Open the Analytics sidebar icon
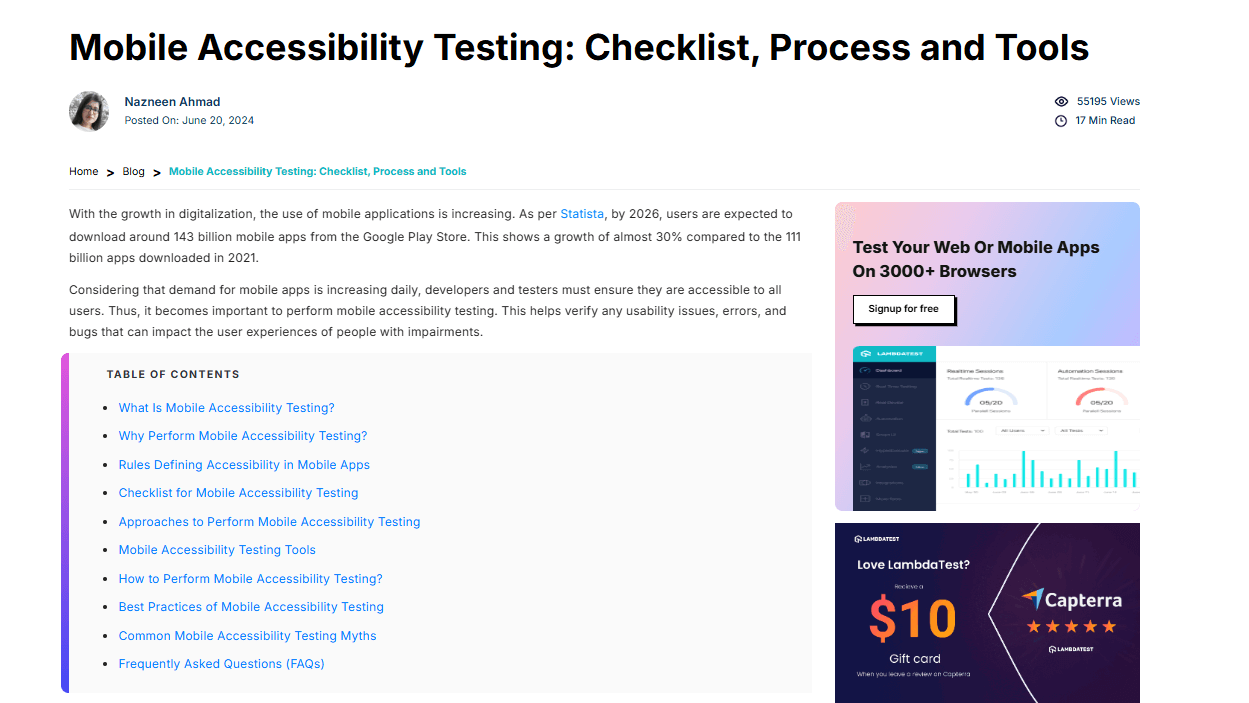The width and height of the screenshot is (1249, 703). (865, 466)
